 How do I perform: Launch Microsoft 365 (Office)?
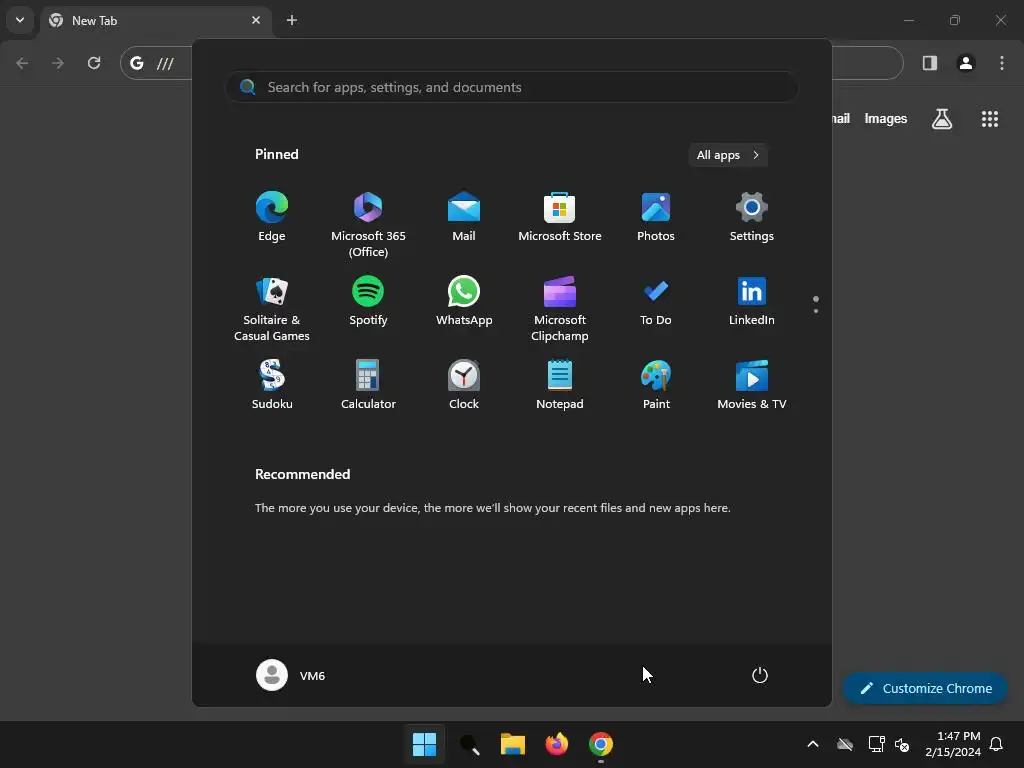pos(368,225)
